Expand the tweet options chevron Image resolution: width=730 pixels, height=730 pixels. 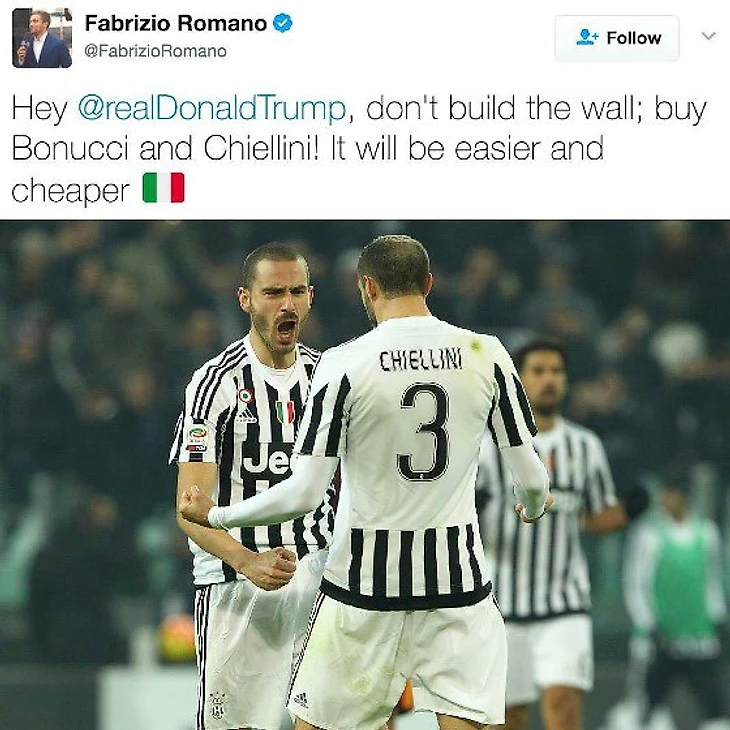click(708, 36)
